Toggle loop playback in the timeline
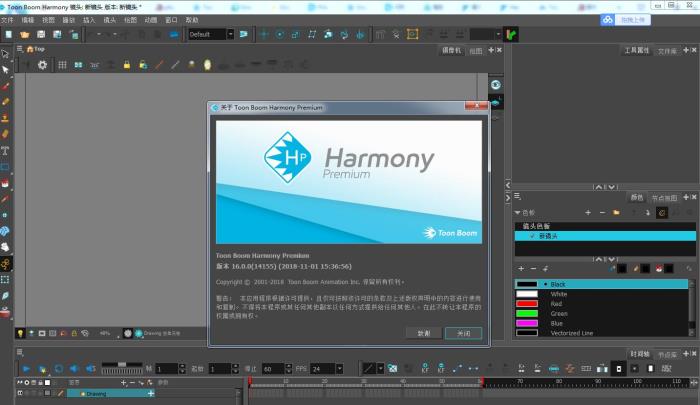Viewport: 700px width, 405px height. [58, 368]
